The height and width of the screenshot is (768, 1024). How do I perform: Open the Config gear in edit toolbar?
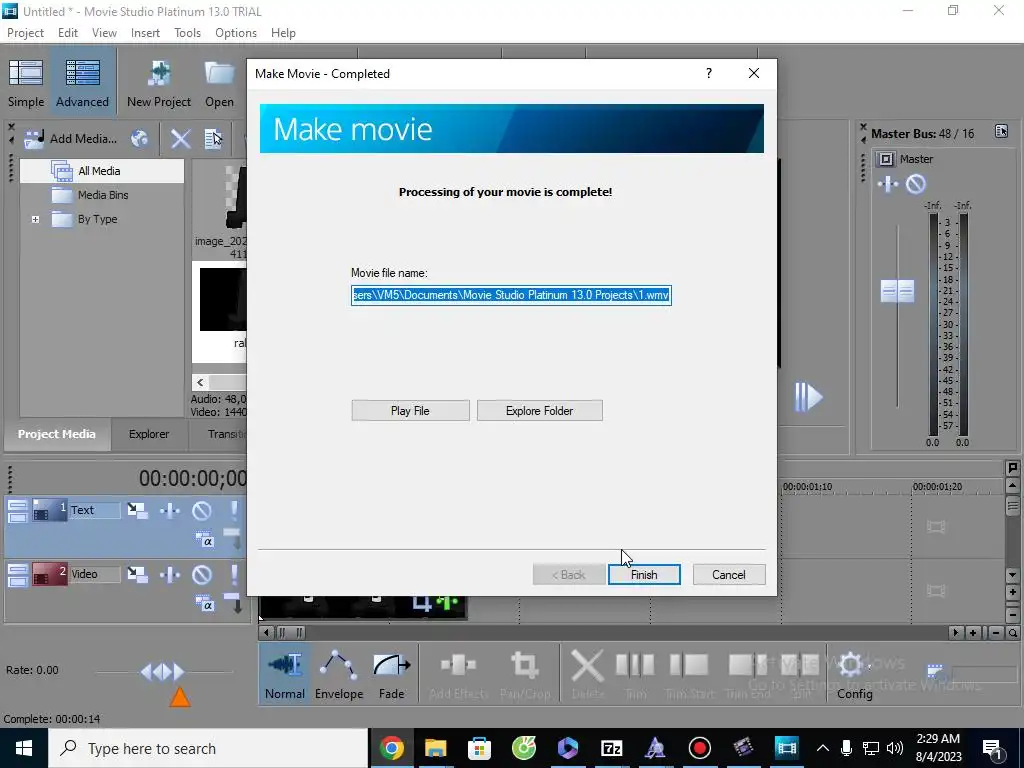coord(854,675)
